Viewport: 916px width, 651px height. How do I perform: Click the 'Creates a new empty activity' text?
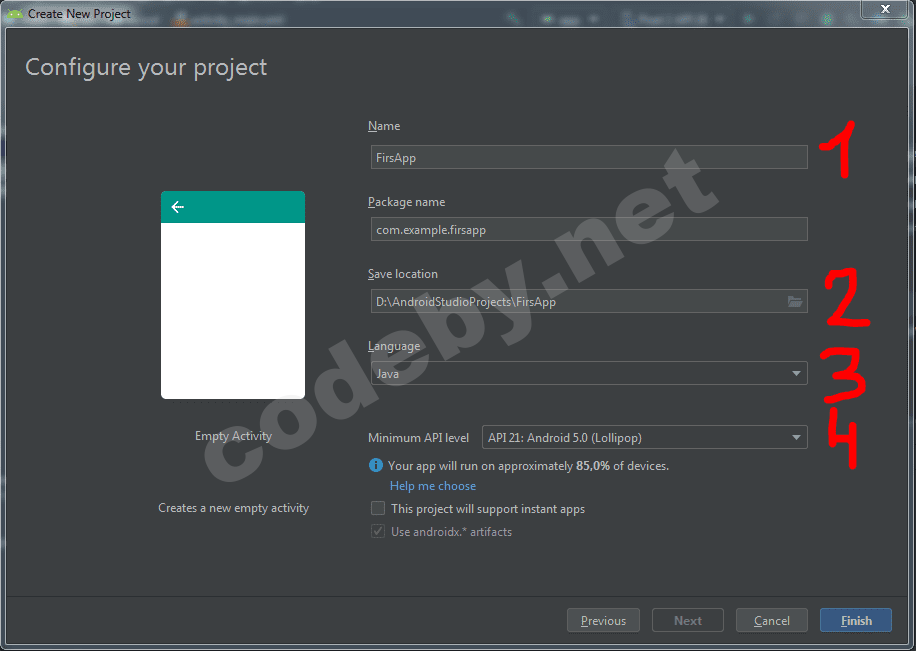tap(233, 508)
